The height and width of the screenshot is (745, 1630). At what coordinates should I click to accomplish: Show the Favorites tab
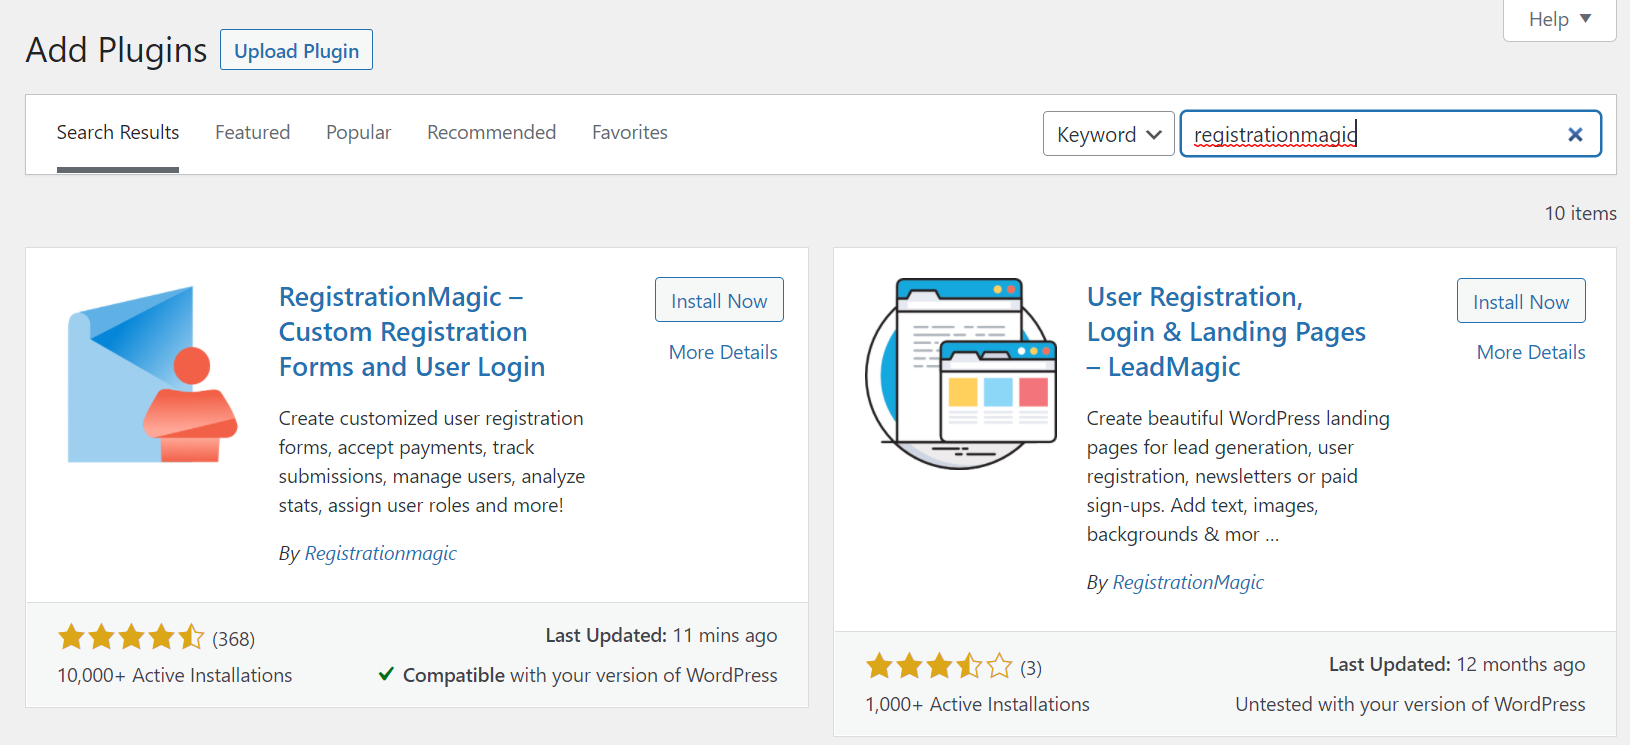coord(629,132)
